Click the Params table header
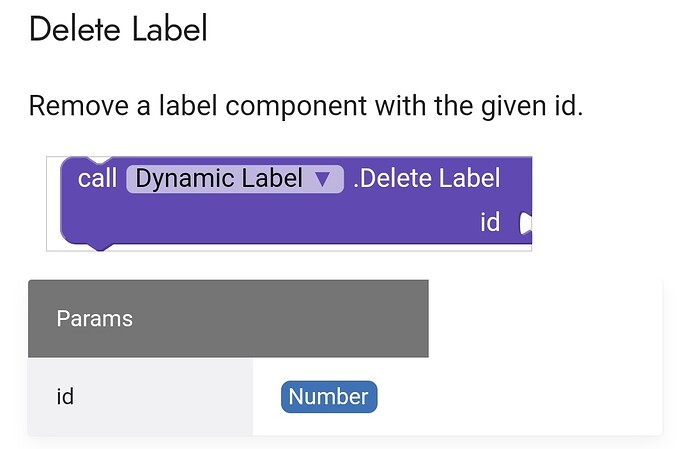The height and width of the screenshot is (449, 690). [x=95, y=318]
